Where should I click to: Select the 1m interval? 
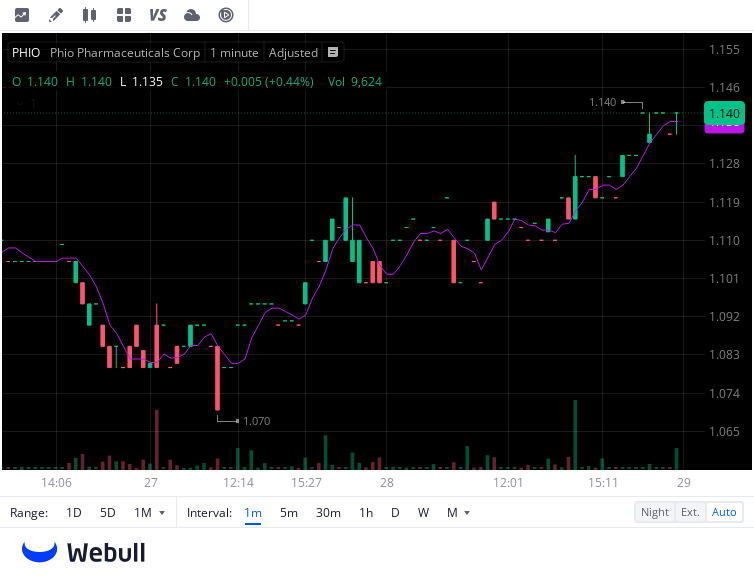tap(253, 513)
